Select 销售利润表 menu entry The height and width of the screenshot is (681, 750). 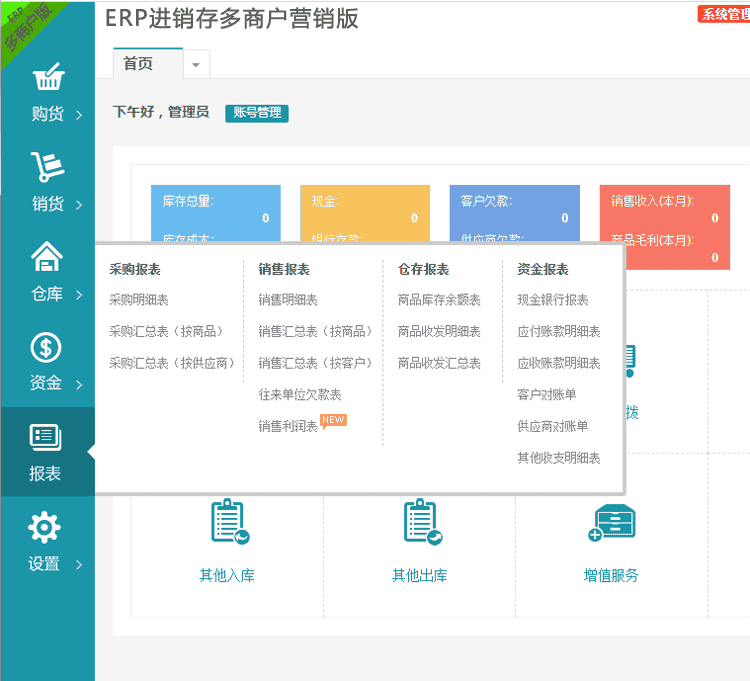(288, 426)
